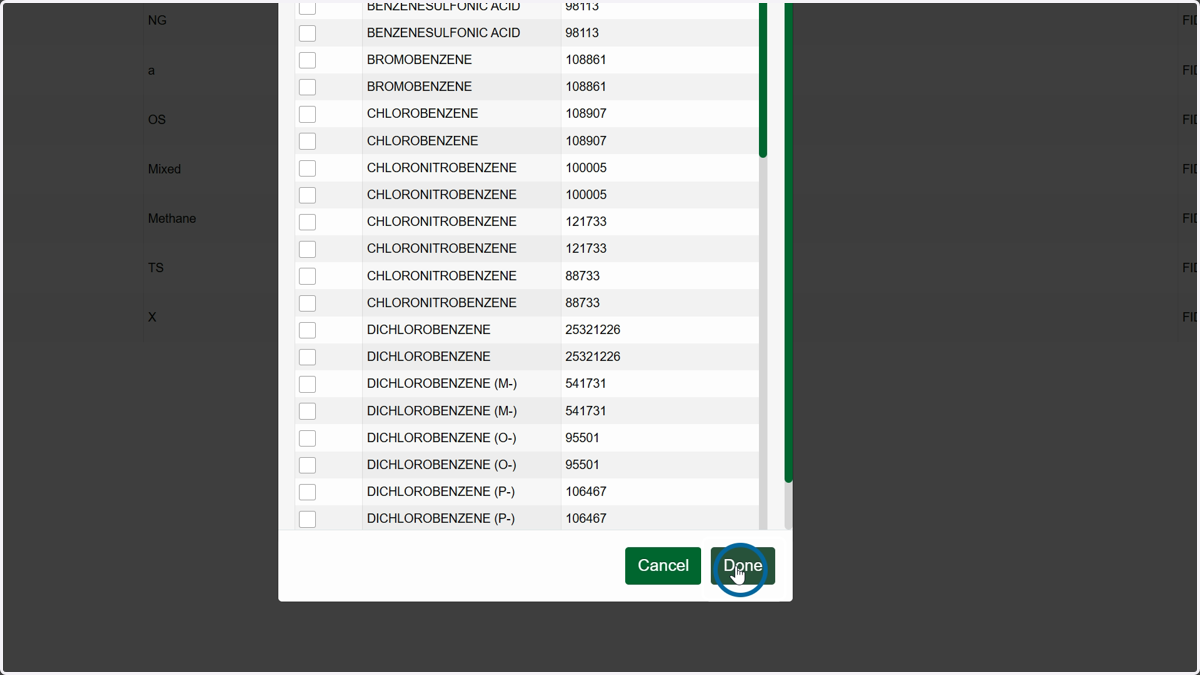Click 'X' in the background table

(152, 317)
